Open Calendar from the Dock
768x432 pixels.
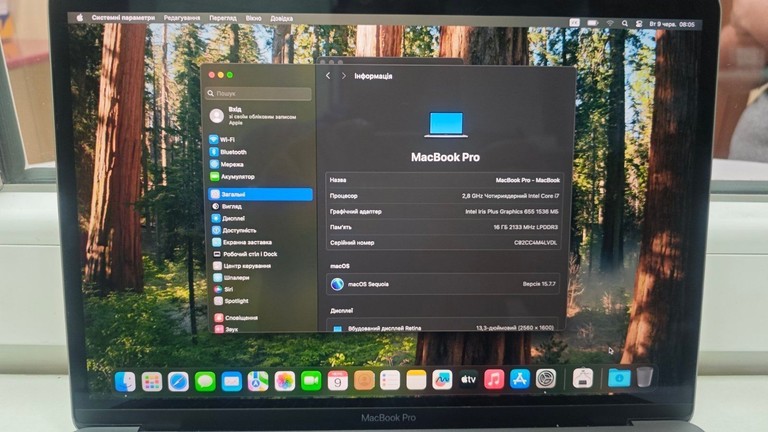point(337,381)
